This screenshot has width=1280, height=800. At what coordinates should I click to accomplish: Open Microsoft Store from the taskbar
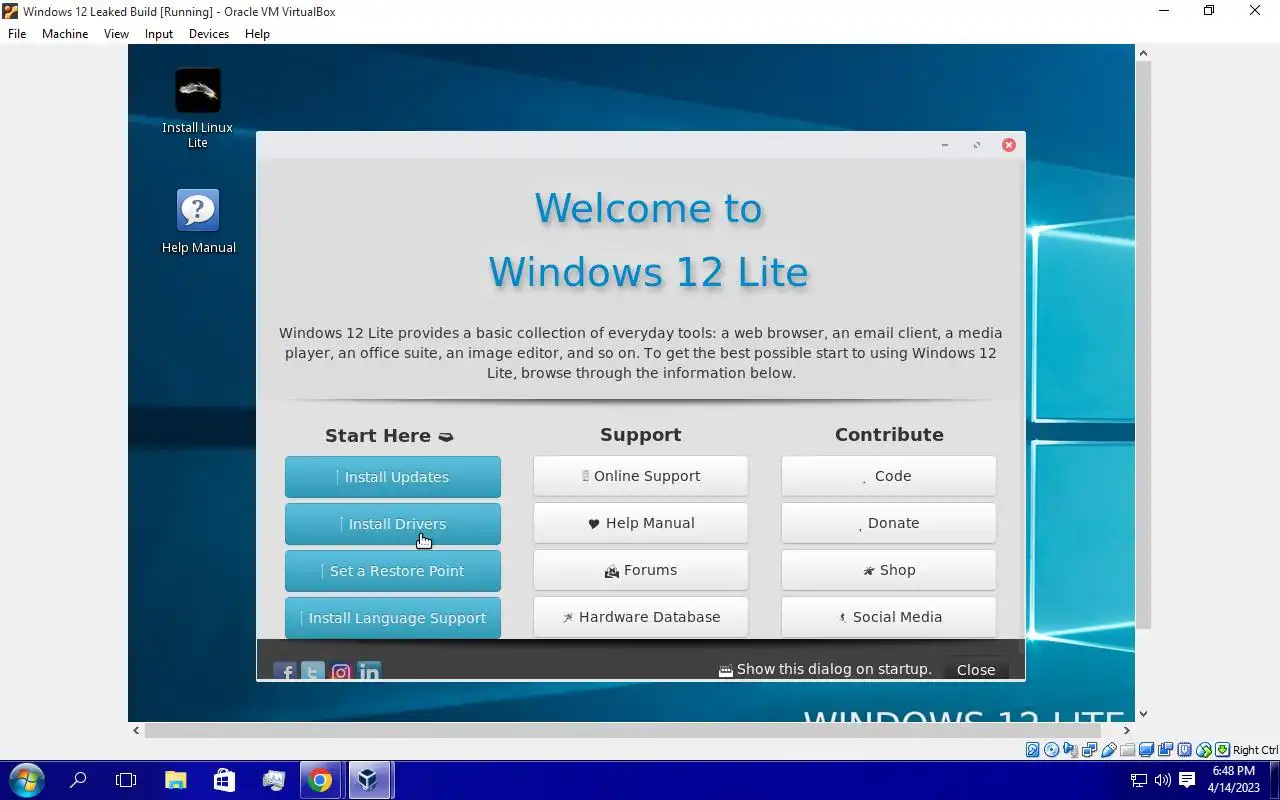coord(224,780)
